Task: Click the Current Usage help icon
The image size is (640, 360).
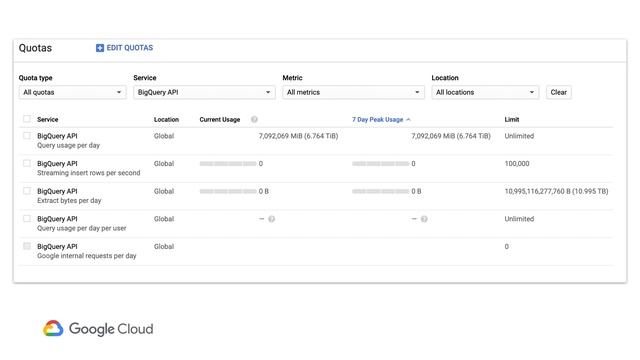Action: [x=254, y=119]
